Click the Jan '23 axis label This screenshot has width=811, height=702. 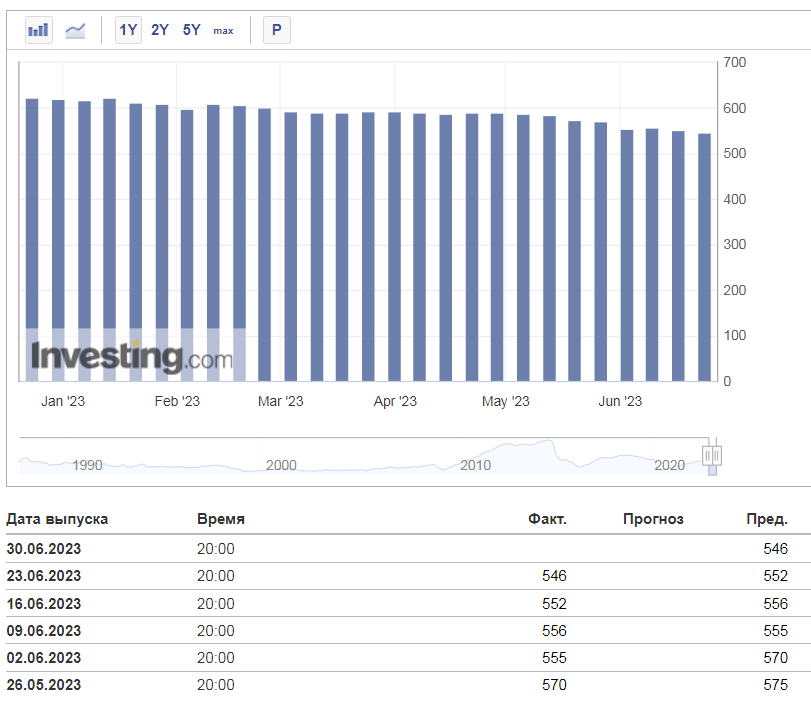click(x=63, y=401)
